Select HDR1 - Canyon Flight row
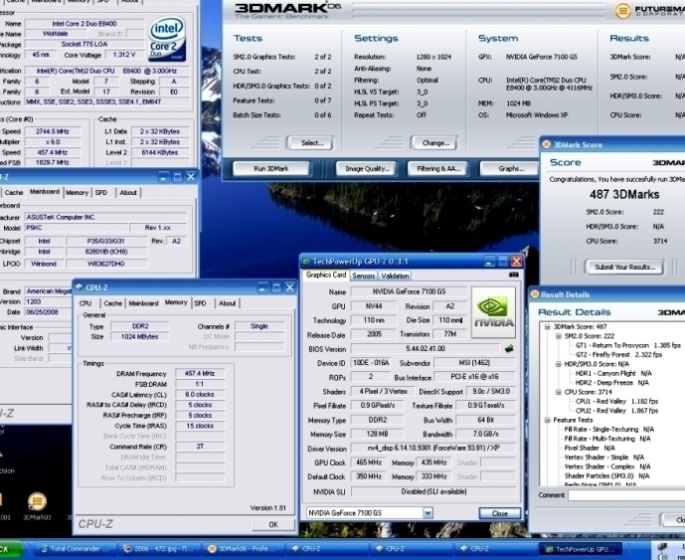Viewport: 685px width, 560px height. [x=613, y=373]
